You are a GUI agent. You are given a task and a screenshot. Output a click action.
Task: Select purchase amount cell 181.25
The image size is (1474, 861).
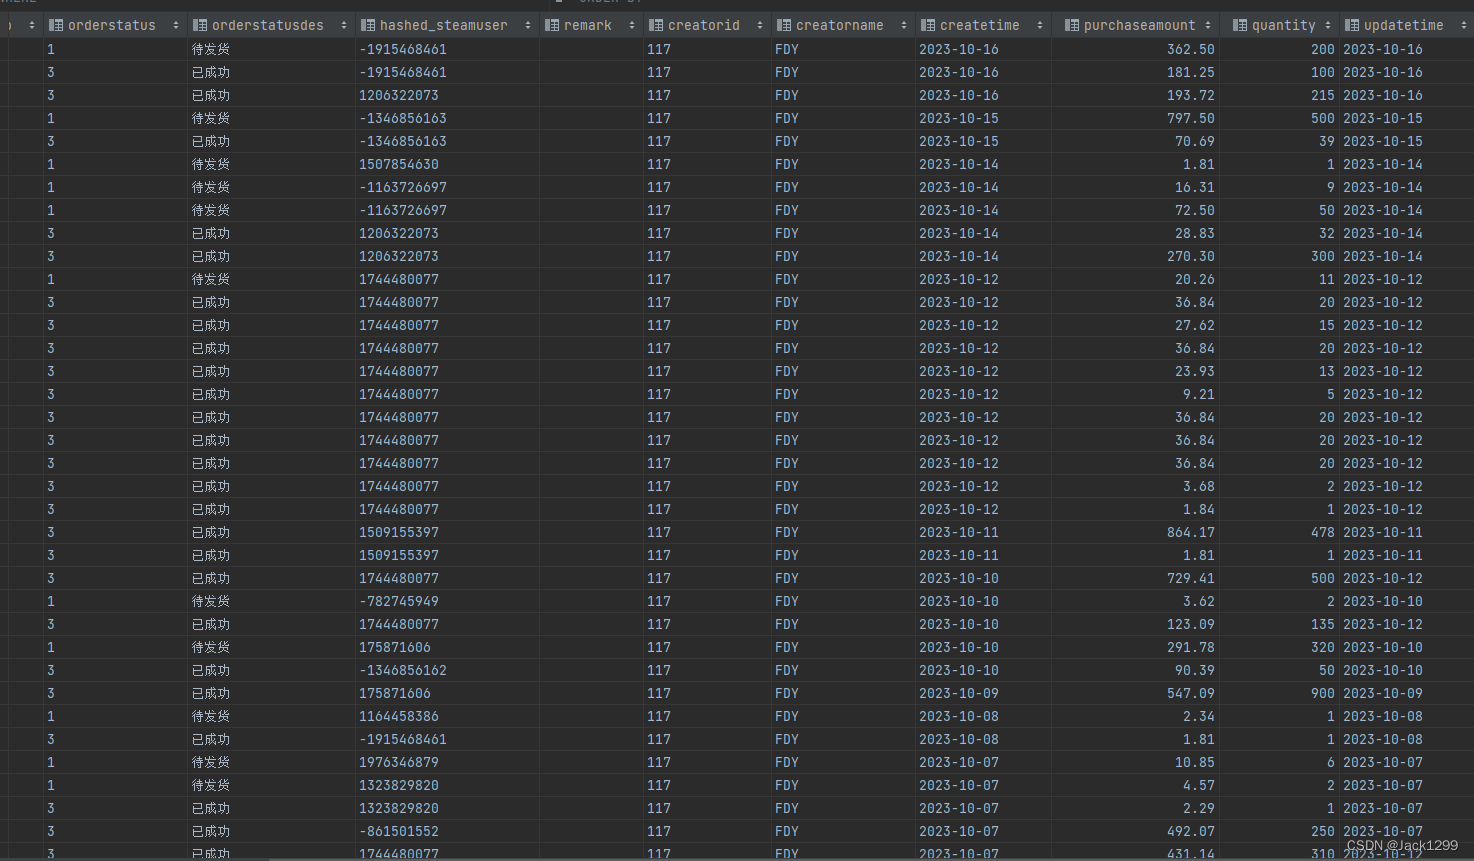pyautogui.click(x=1191, y=72)
